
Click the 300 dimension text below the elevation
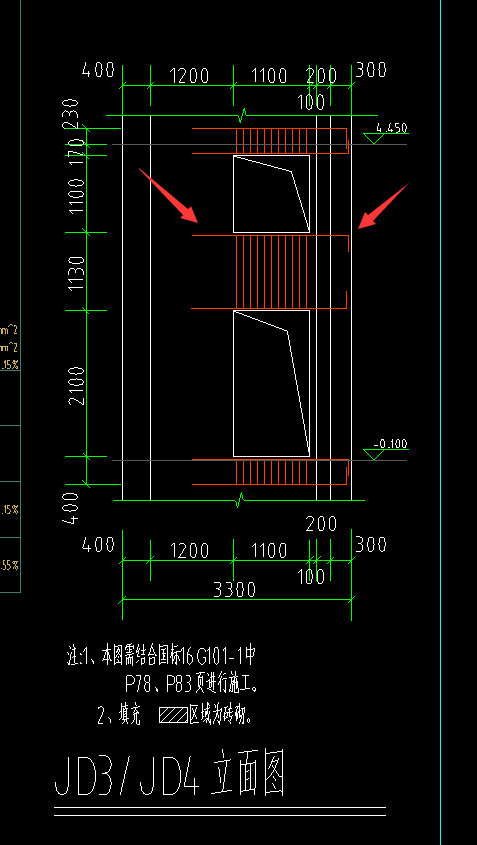point(371,545)
